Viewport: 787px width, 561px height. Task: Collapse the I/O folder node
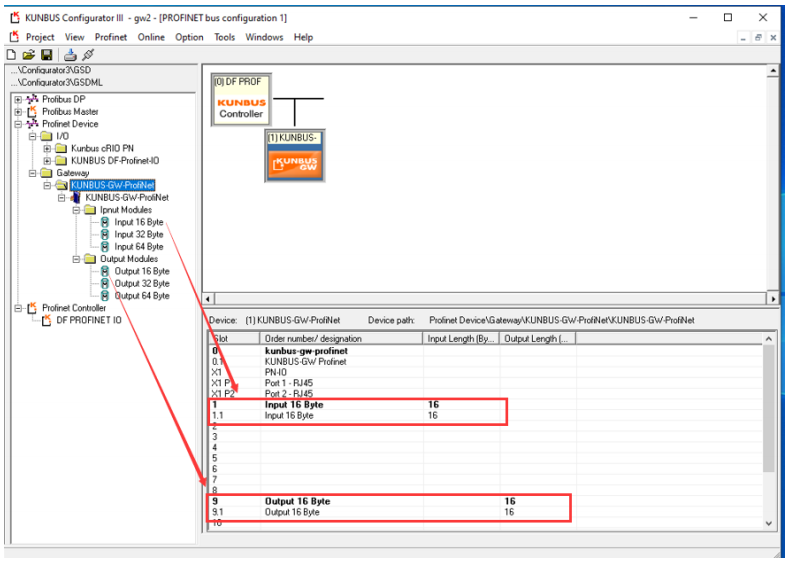coord(33,136)
